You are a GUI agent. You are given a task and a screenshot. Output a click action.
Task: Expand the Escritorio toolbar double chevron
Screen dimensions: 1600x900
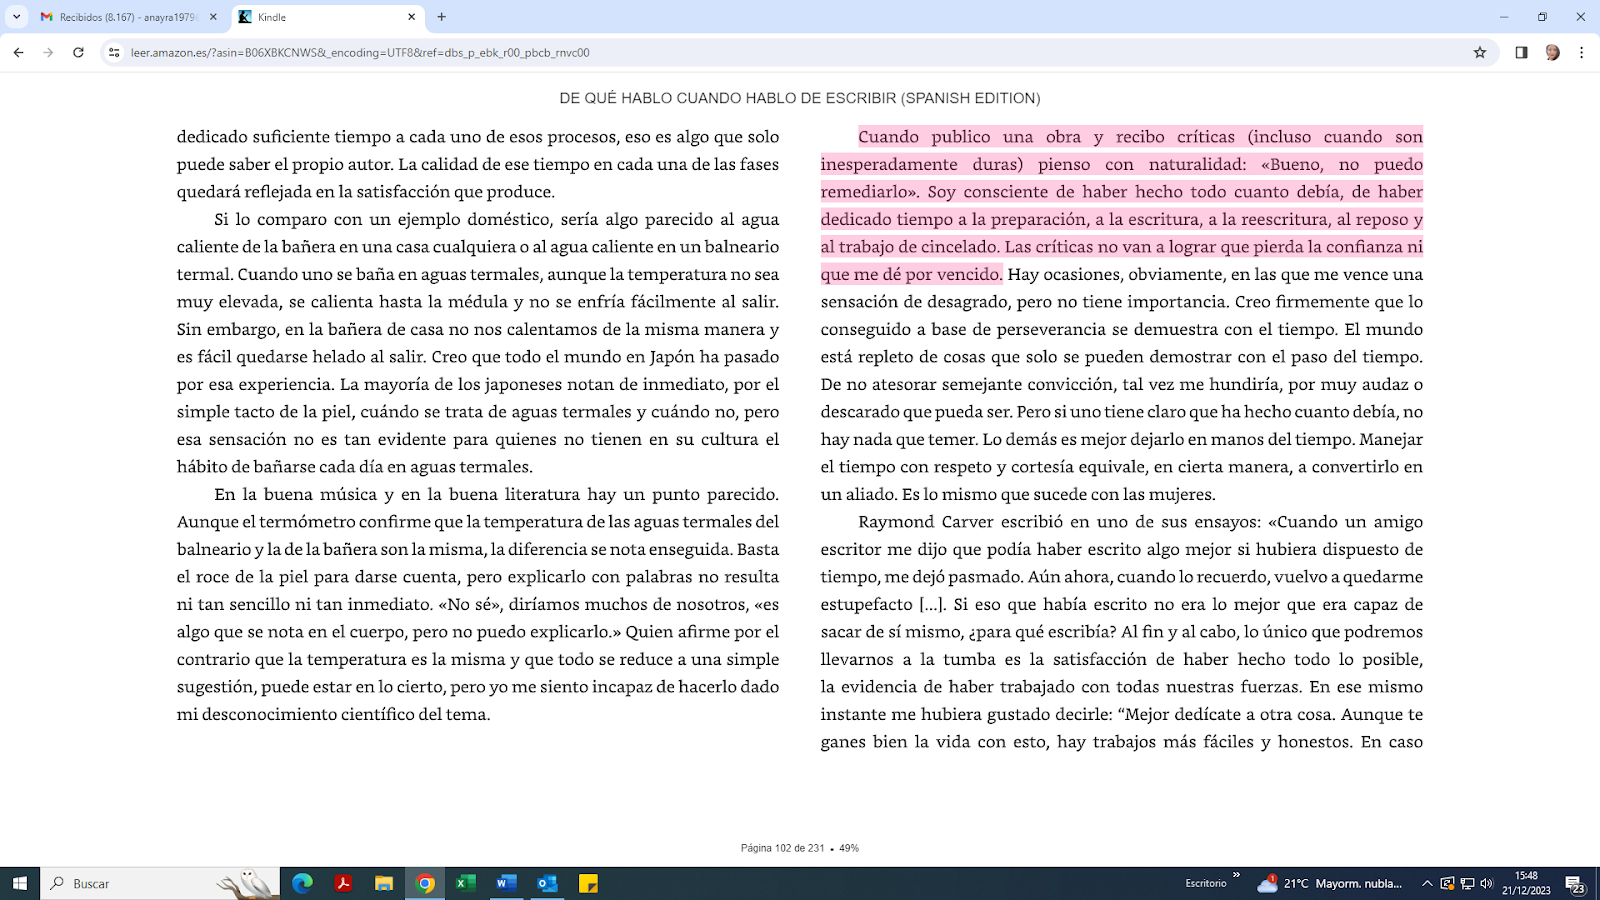pyautogui.click(x=1237, y=875)
